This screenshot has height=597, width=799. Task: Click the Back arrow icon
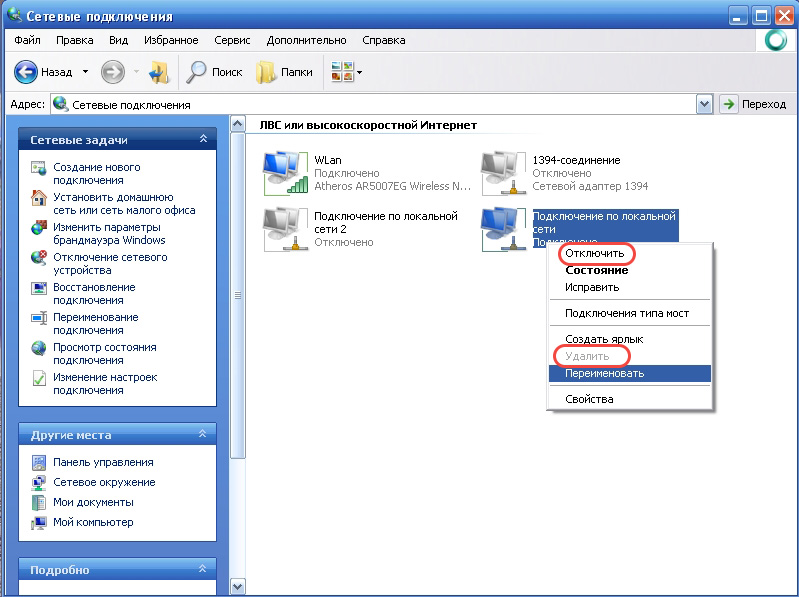(25, 72)
